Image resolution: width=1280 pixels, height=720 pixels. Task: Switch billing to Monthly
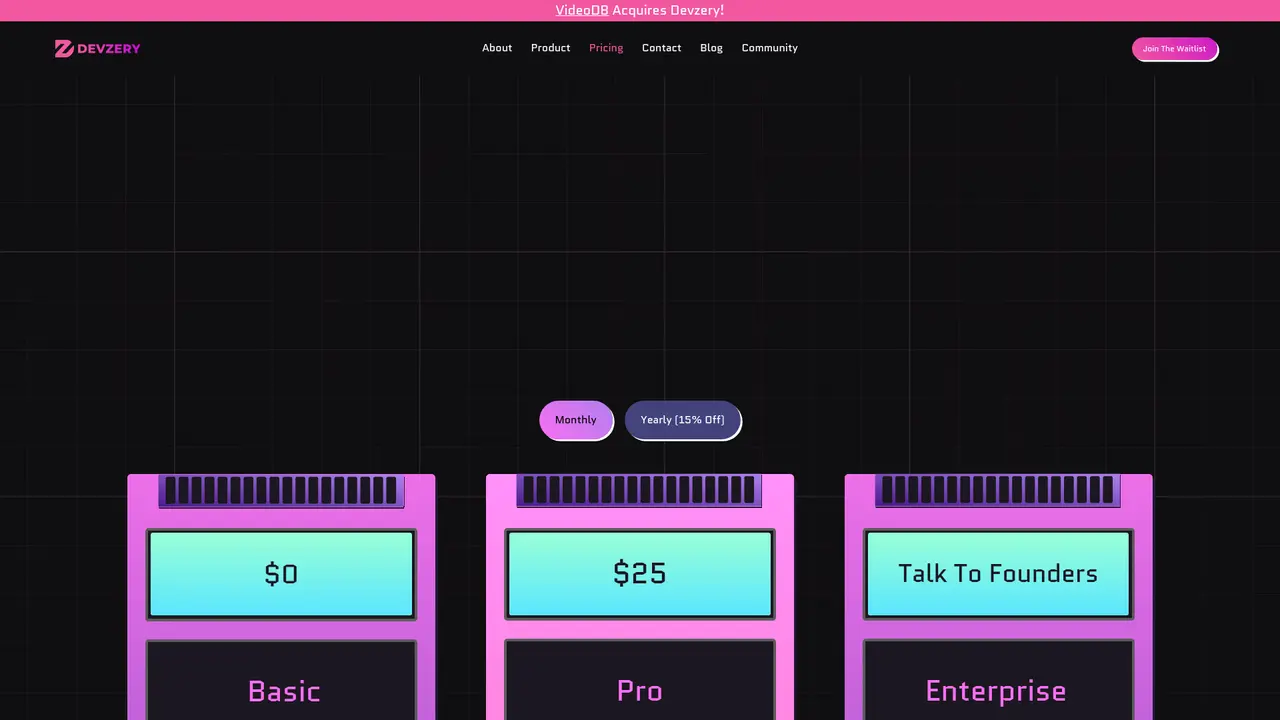pos(576,420)
